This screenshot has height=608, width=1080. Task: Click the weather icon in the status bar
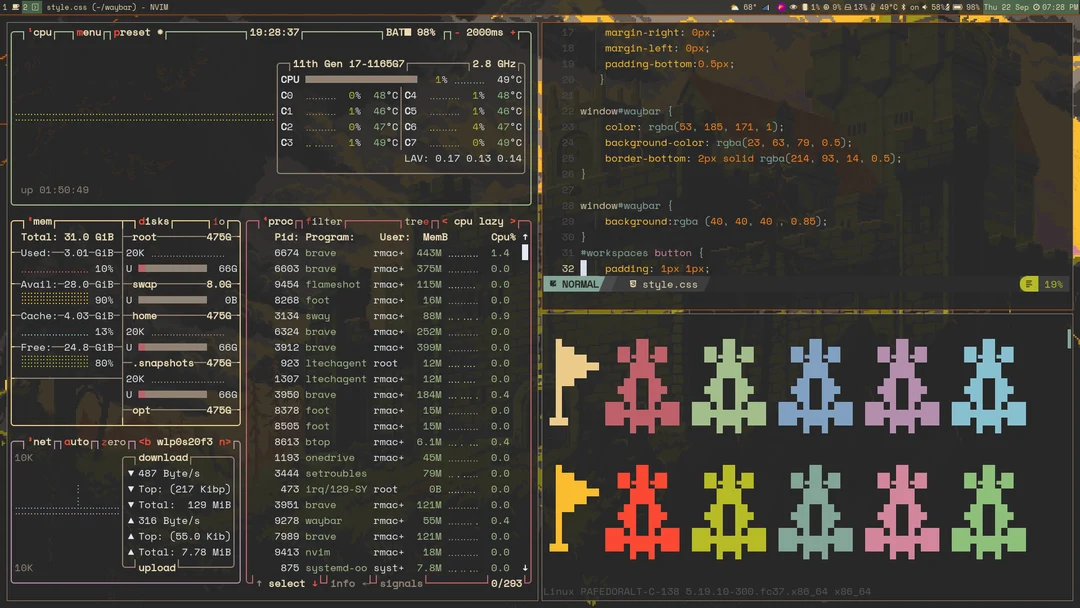tap(734, 5)
